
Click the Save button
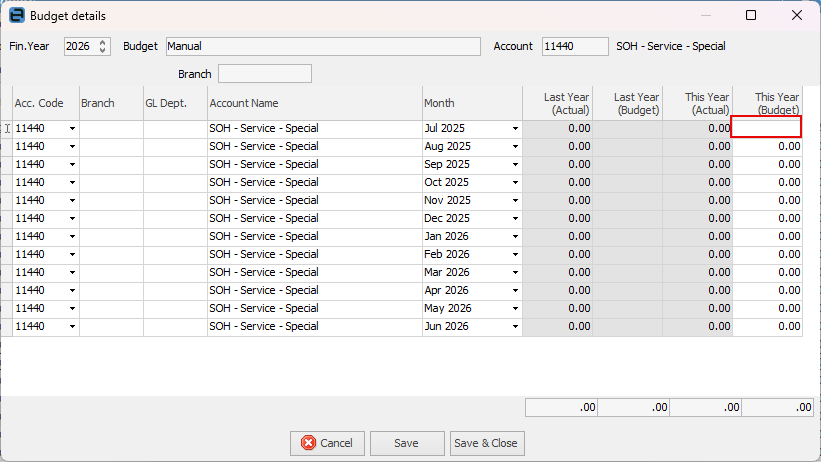(x=407, y=443)
